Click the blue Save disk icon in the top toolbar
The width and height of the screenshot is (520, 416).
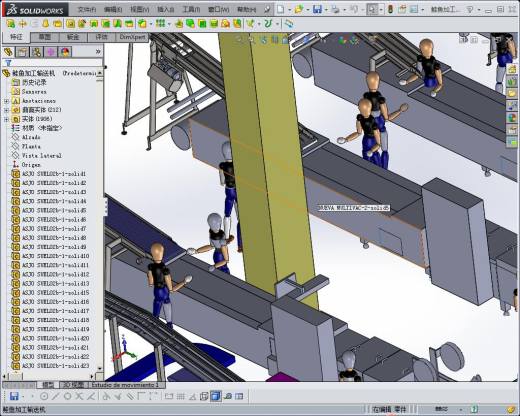click(317, 9)
